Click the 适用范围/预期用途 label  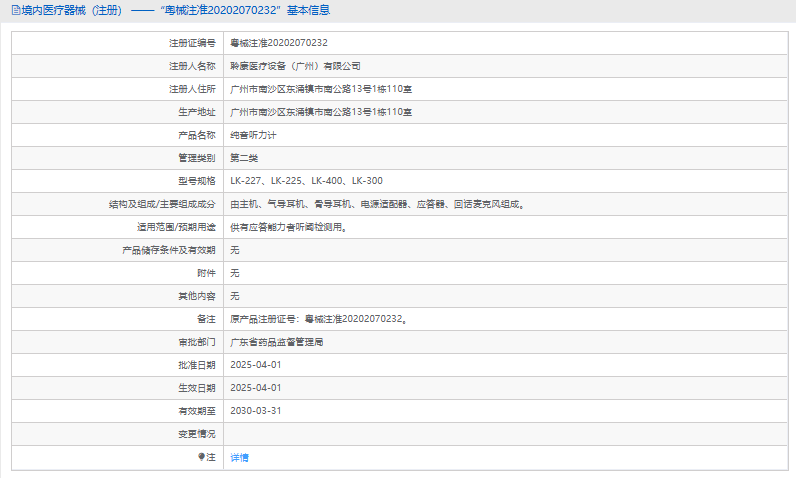176,227
